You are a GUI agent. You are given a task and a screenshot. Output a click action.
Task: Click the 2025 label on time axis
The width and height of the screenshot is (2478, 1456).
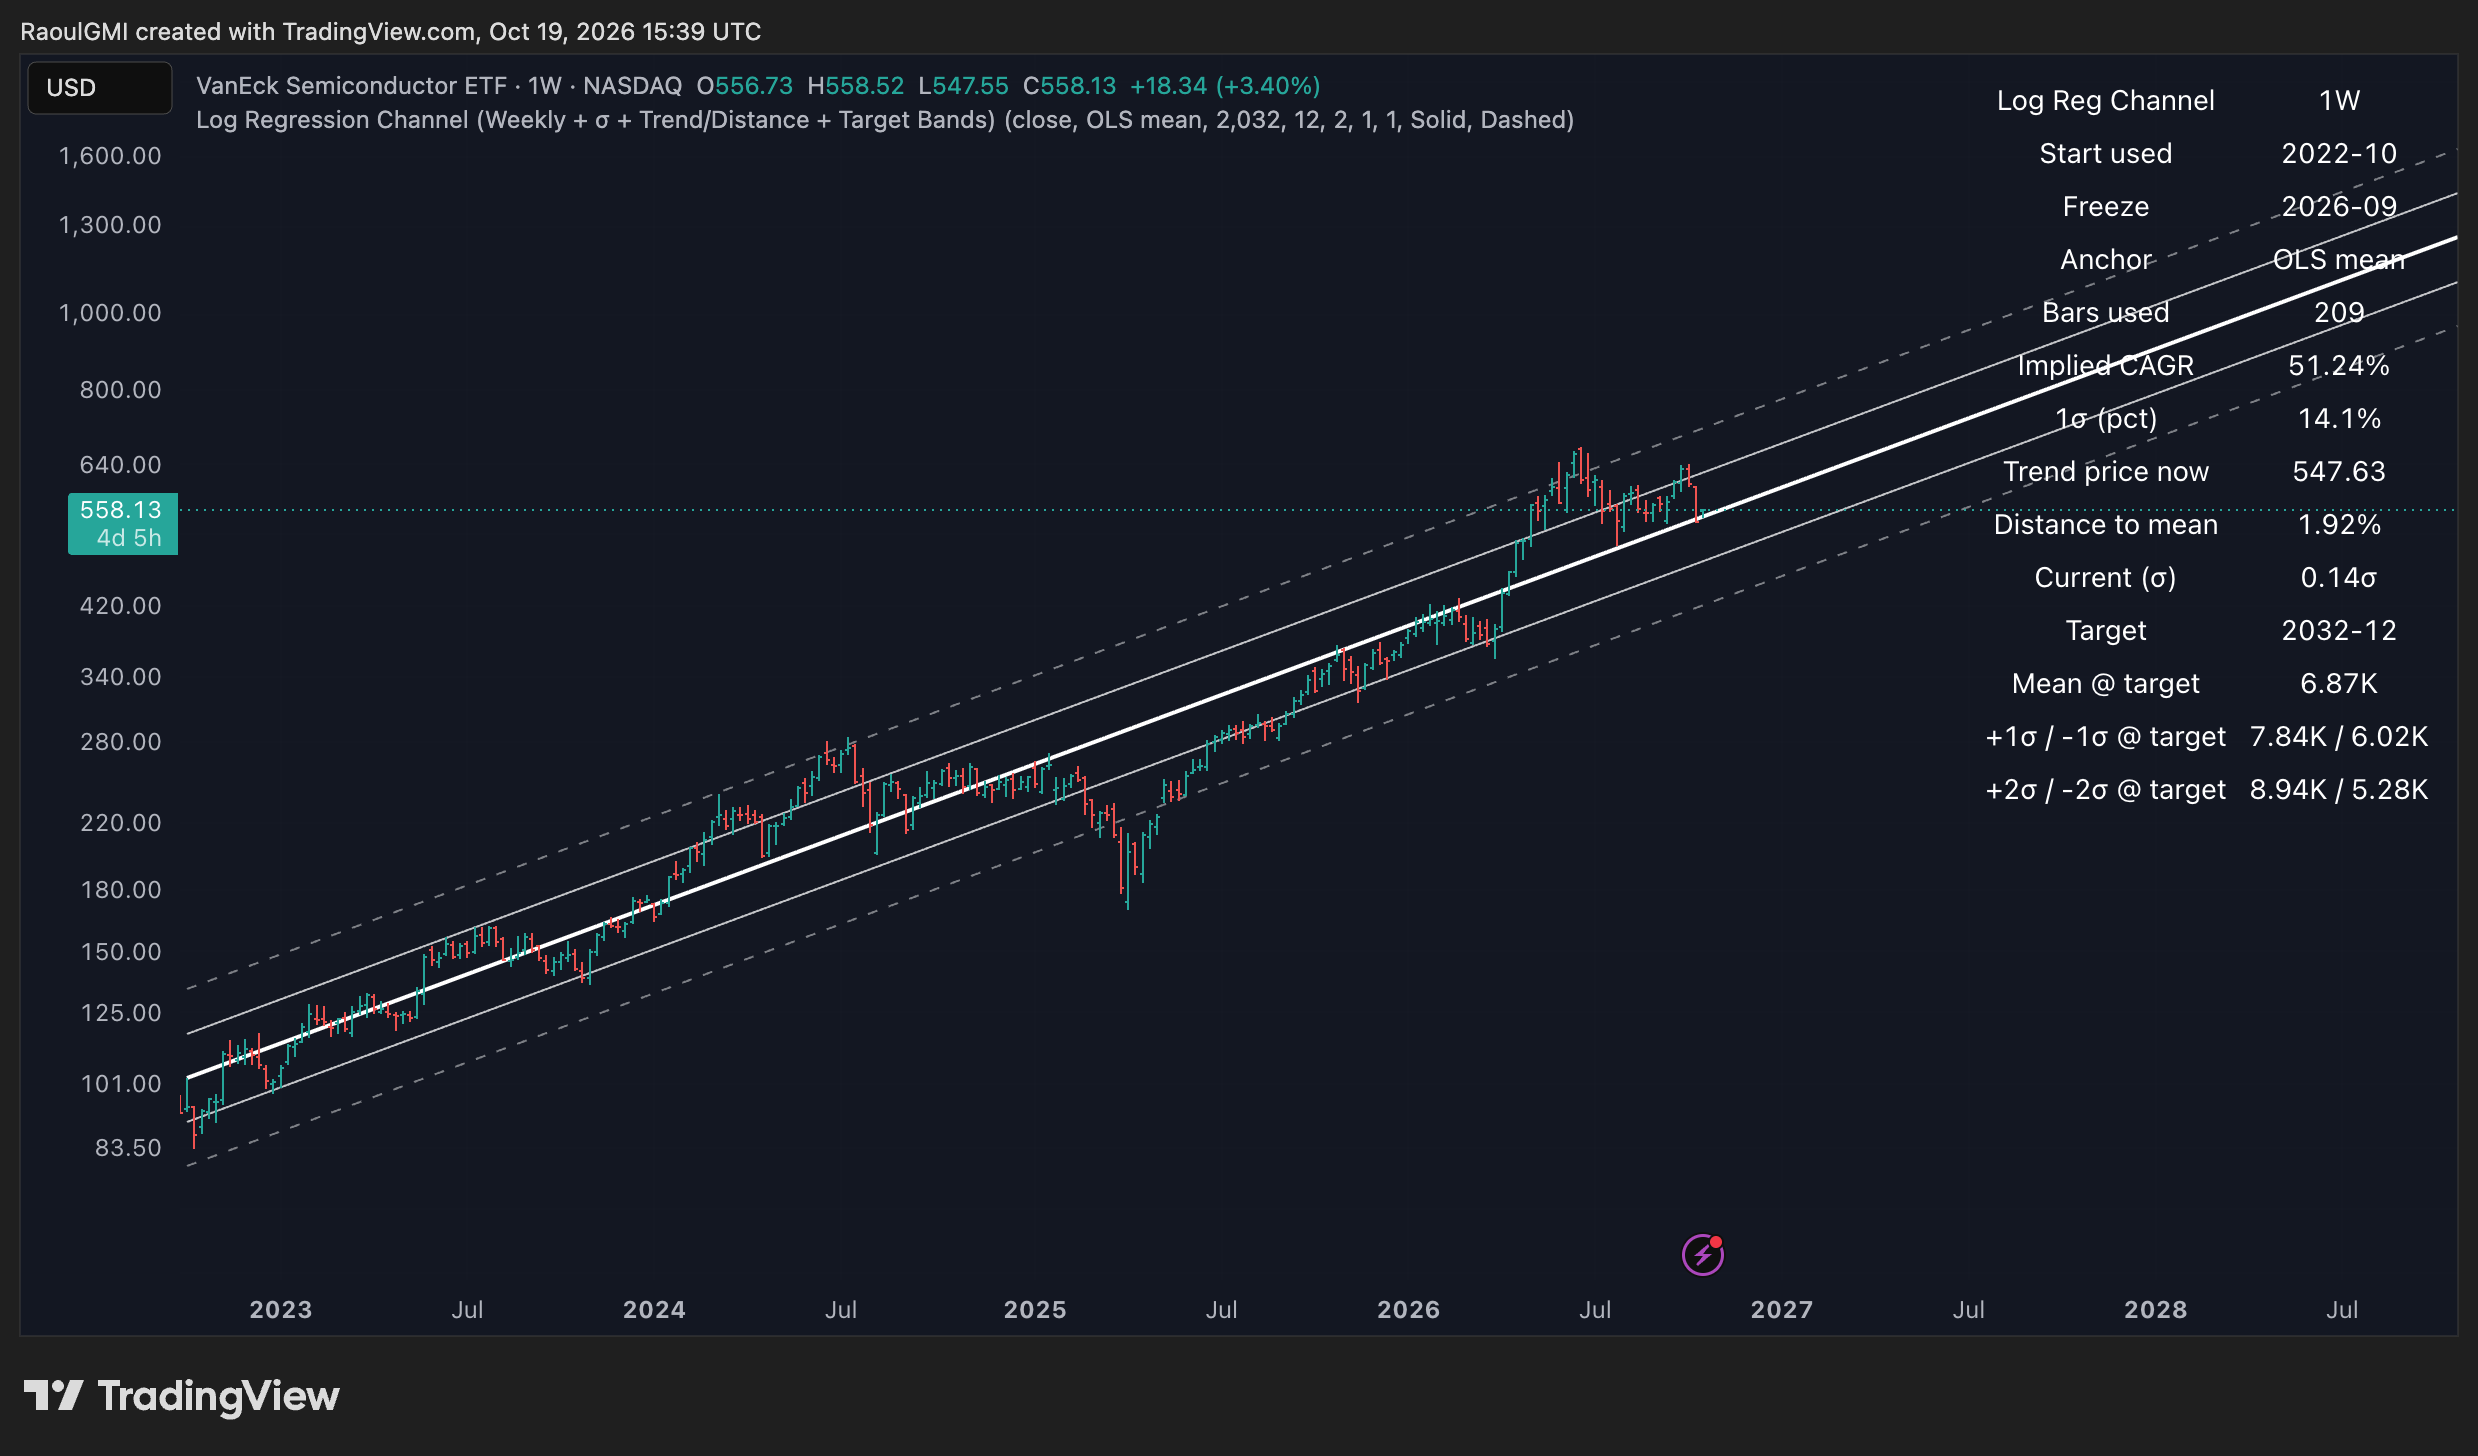pyautogui.click(x=1035, y=1309)
